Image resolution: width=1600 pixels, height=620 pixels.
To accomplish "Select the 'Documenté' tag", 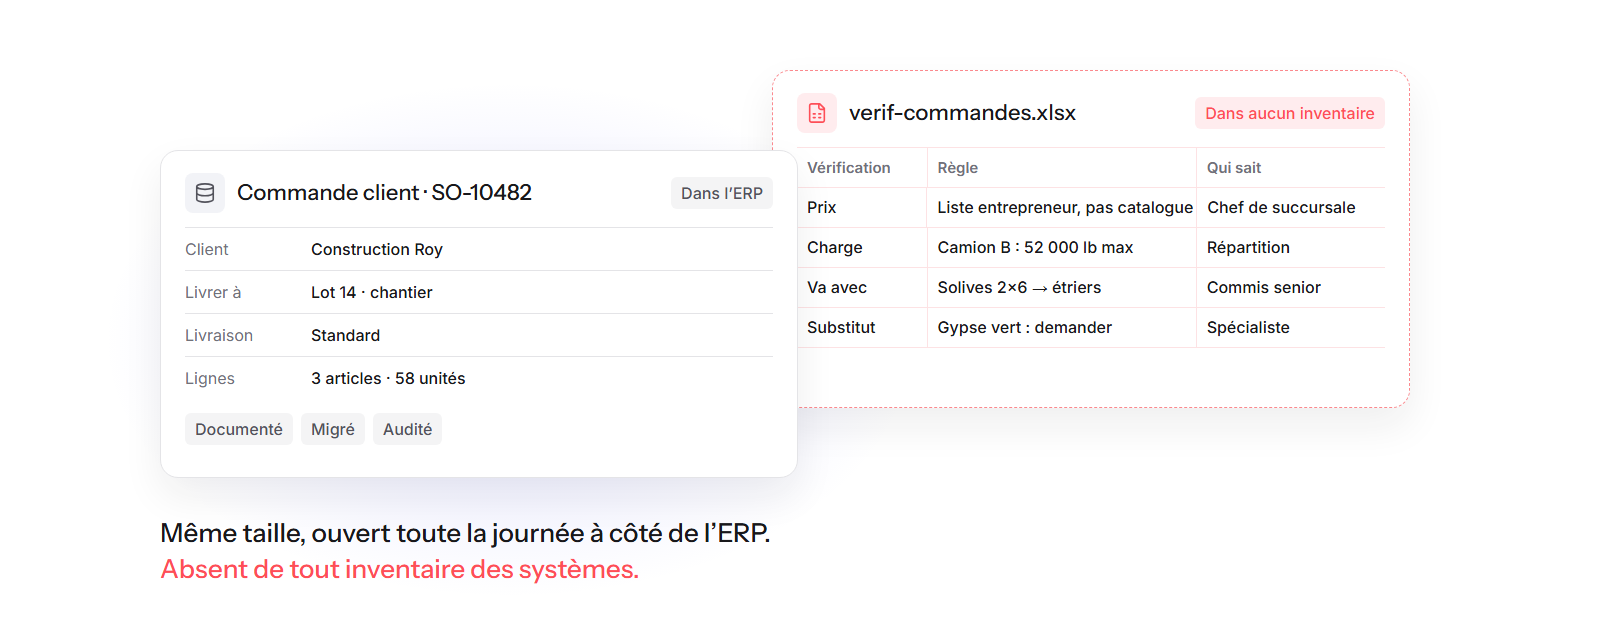I will tap(239, 429).
